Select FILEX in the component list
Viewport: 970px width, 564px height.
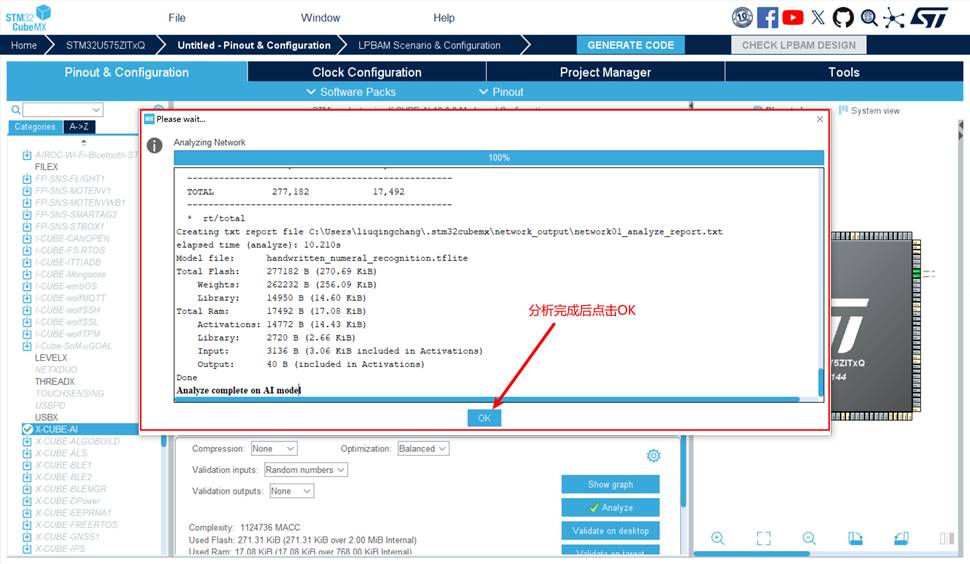(46, 167)
